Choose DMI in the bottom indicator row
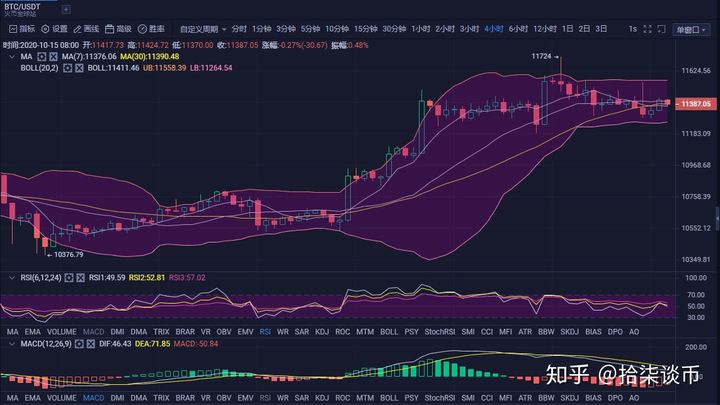Screen dimensions: 720x405 [117, 398]
